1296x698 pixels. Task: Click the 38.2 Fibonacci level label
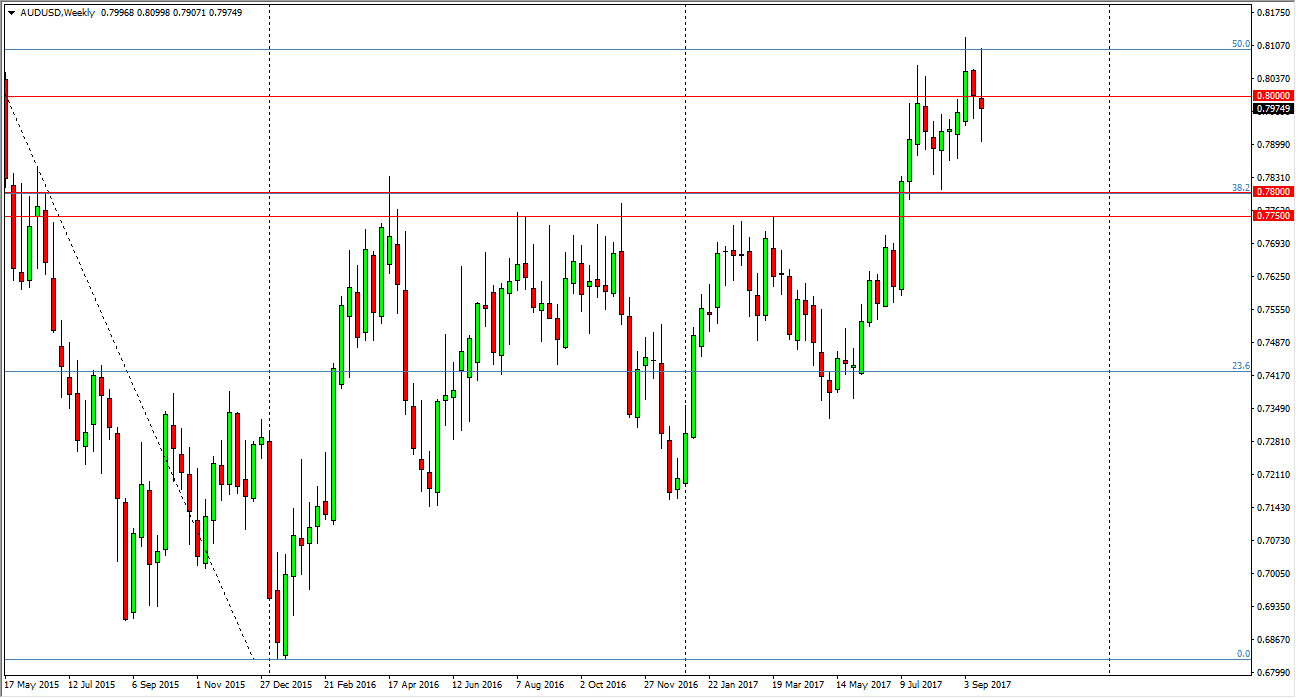(1241, 187)
